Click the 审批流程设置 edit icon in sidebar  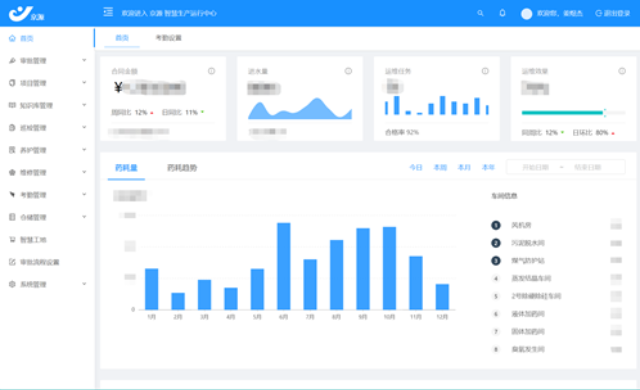pyautogui.click(x=12, y=262)
